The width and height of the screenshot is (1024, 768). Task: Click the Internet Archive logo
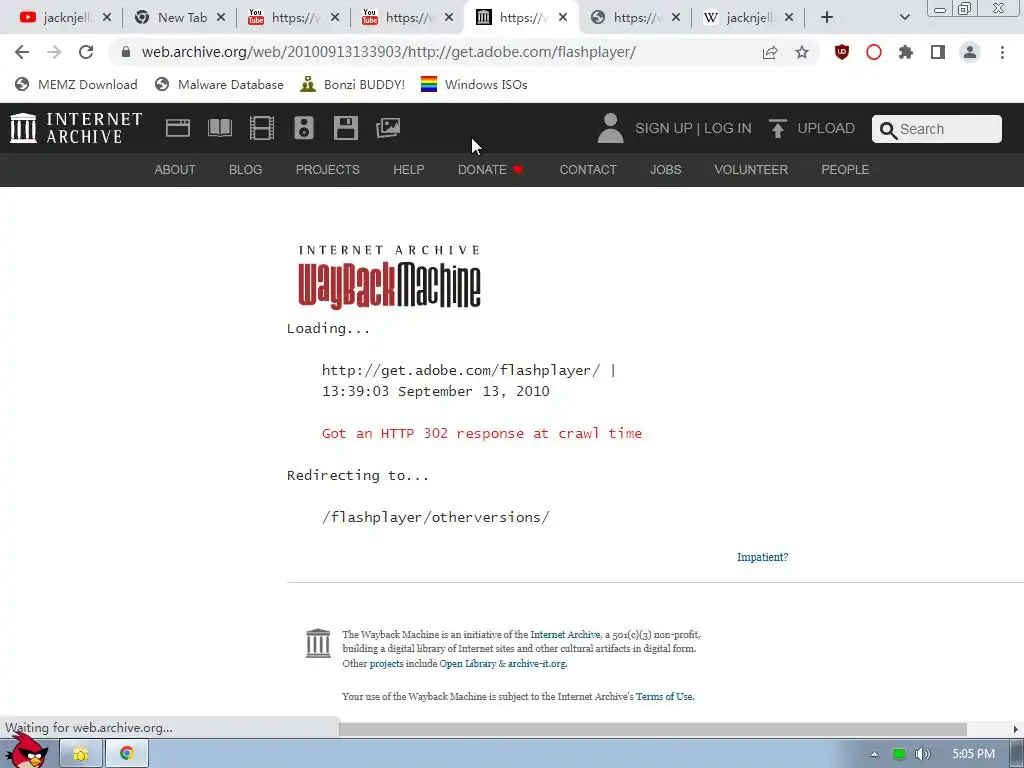pos(76,128)
